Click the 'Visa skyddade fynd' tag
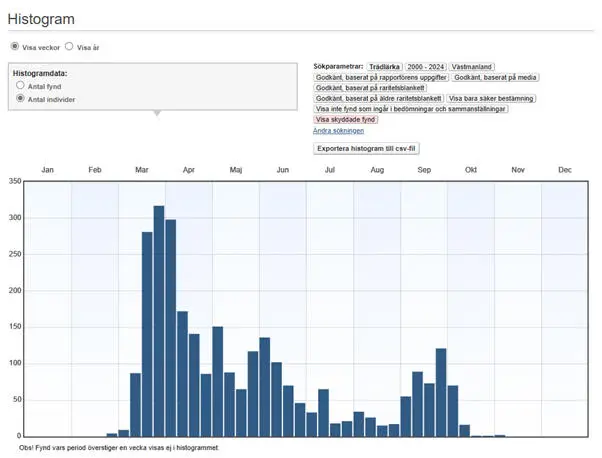The height and width of the screenshot is (458, 602). 347,119
